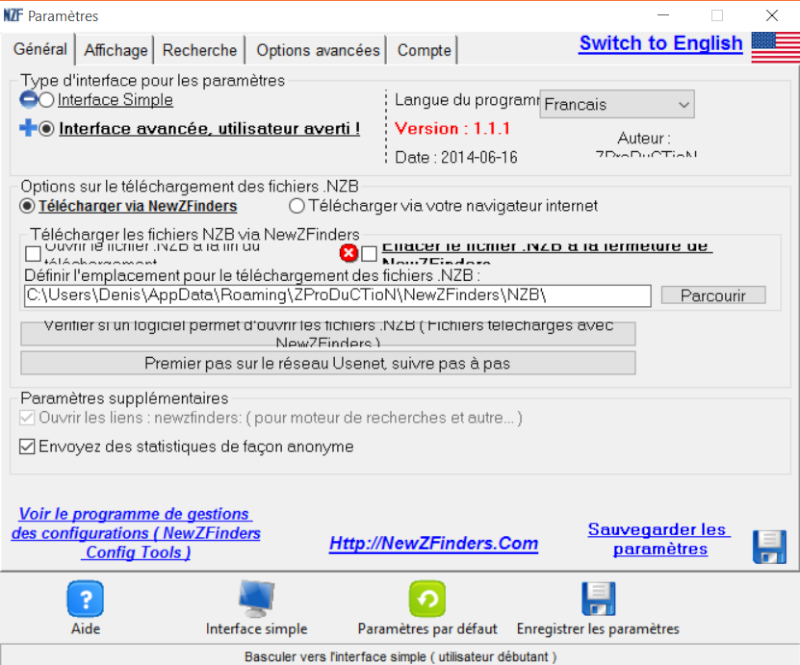The height and width of the screenshot is (665, 800).
Task: Close the Paramètres window
Action: click(772, 16)
